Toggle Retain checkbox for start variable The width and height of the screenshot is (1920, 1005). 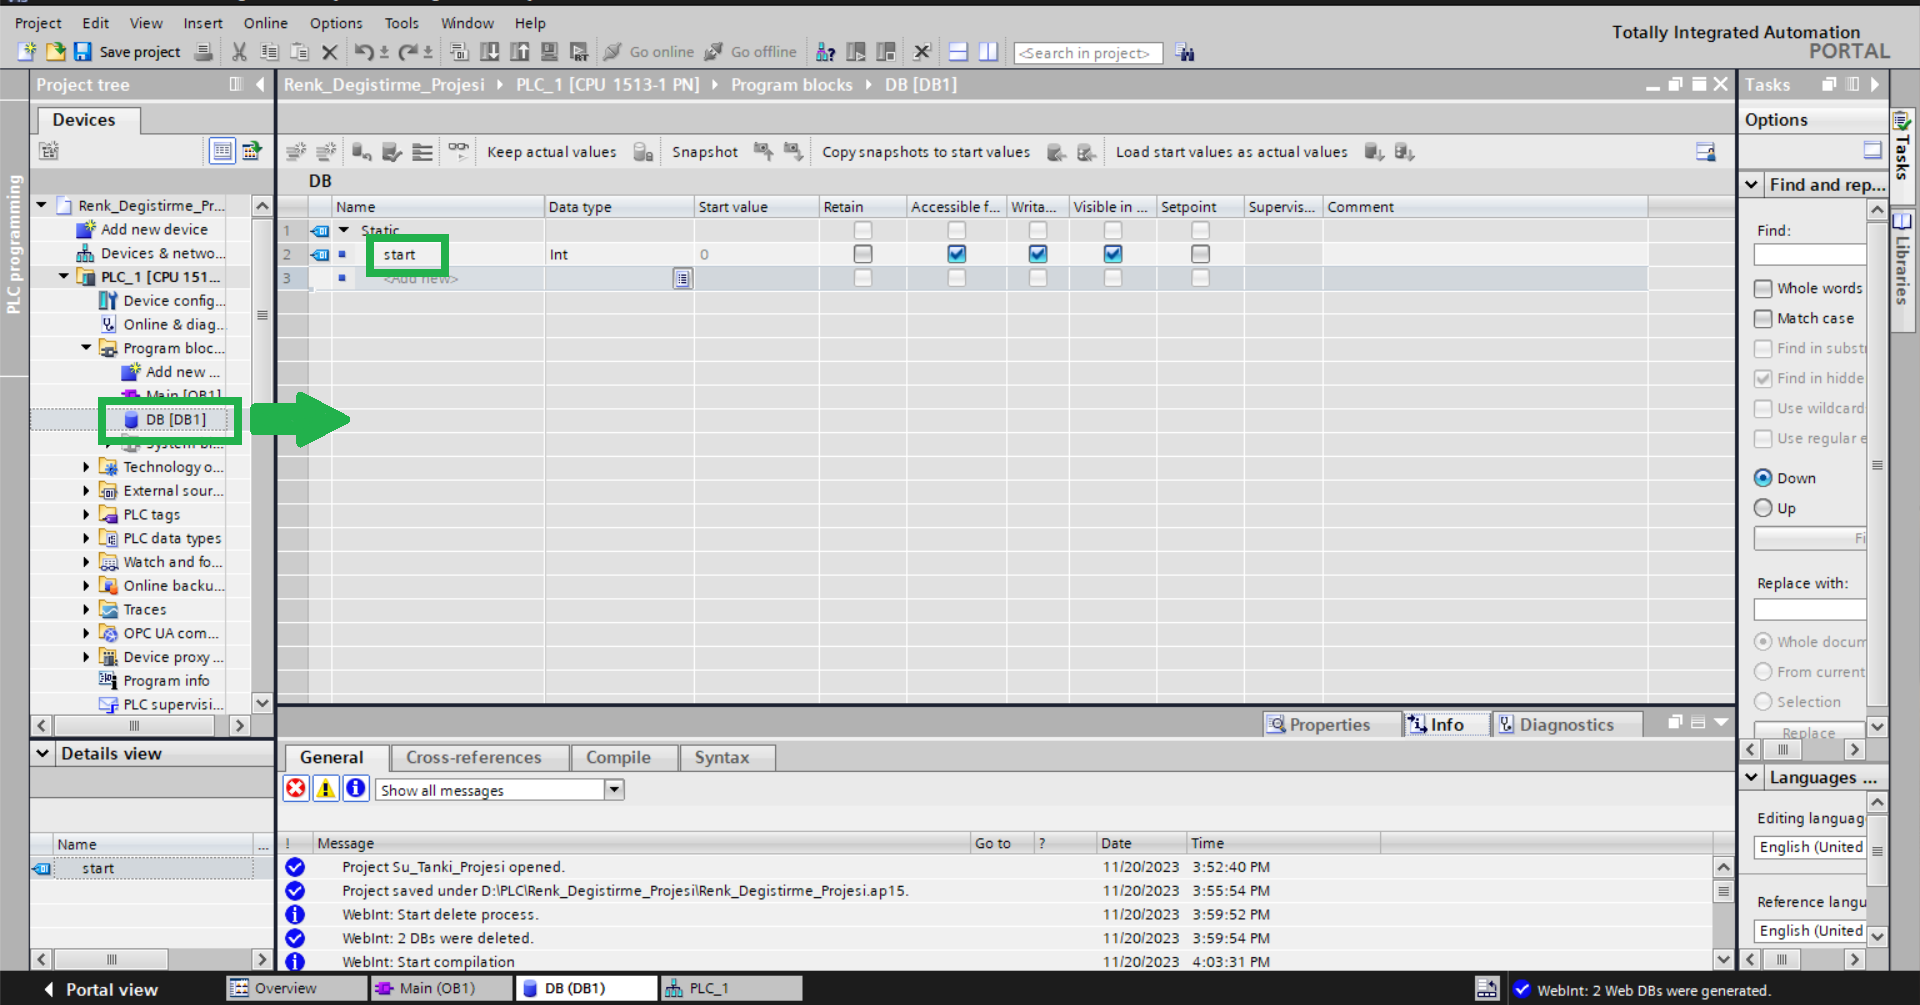[862, 254]
